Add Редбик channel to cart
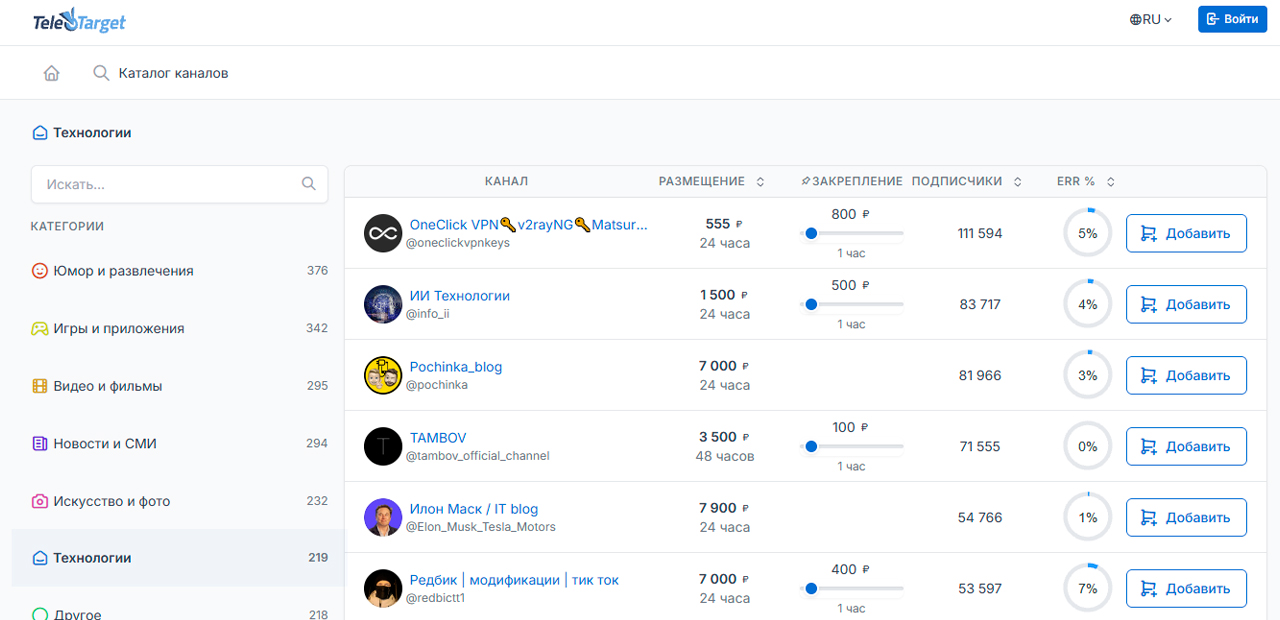 click(x=1186, y=588)
